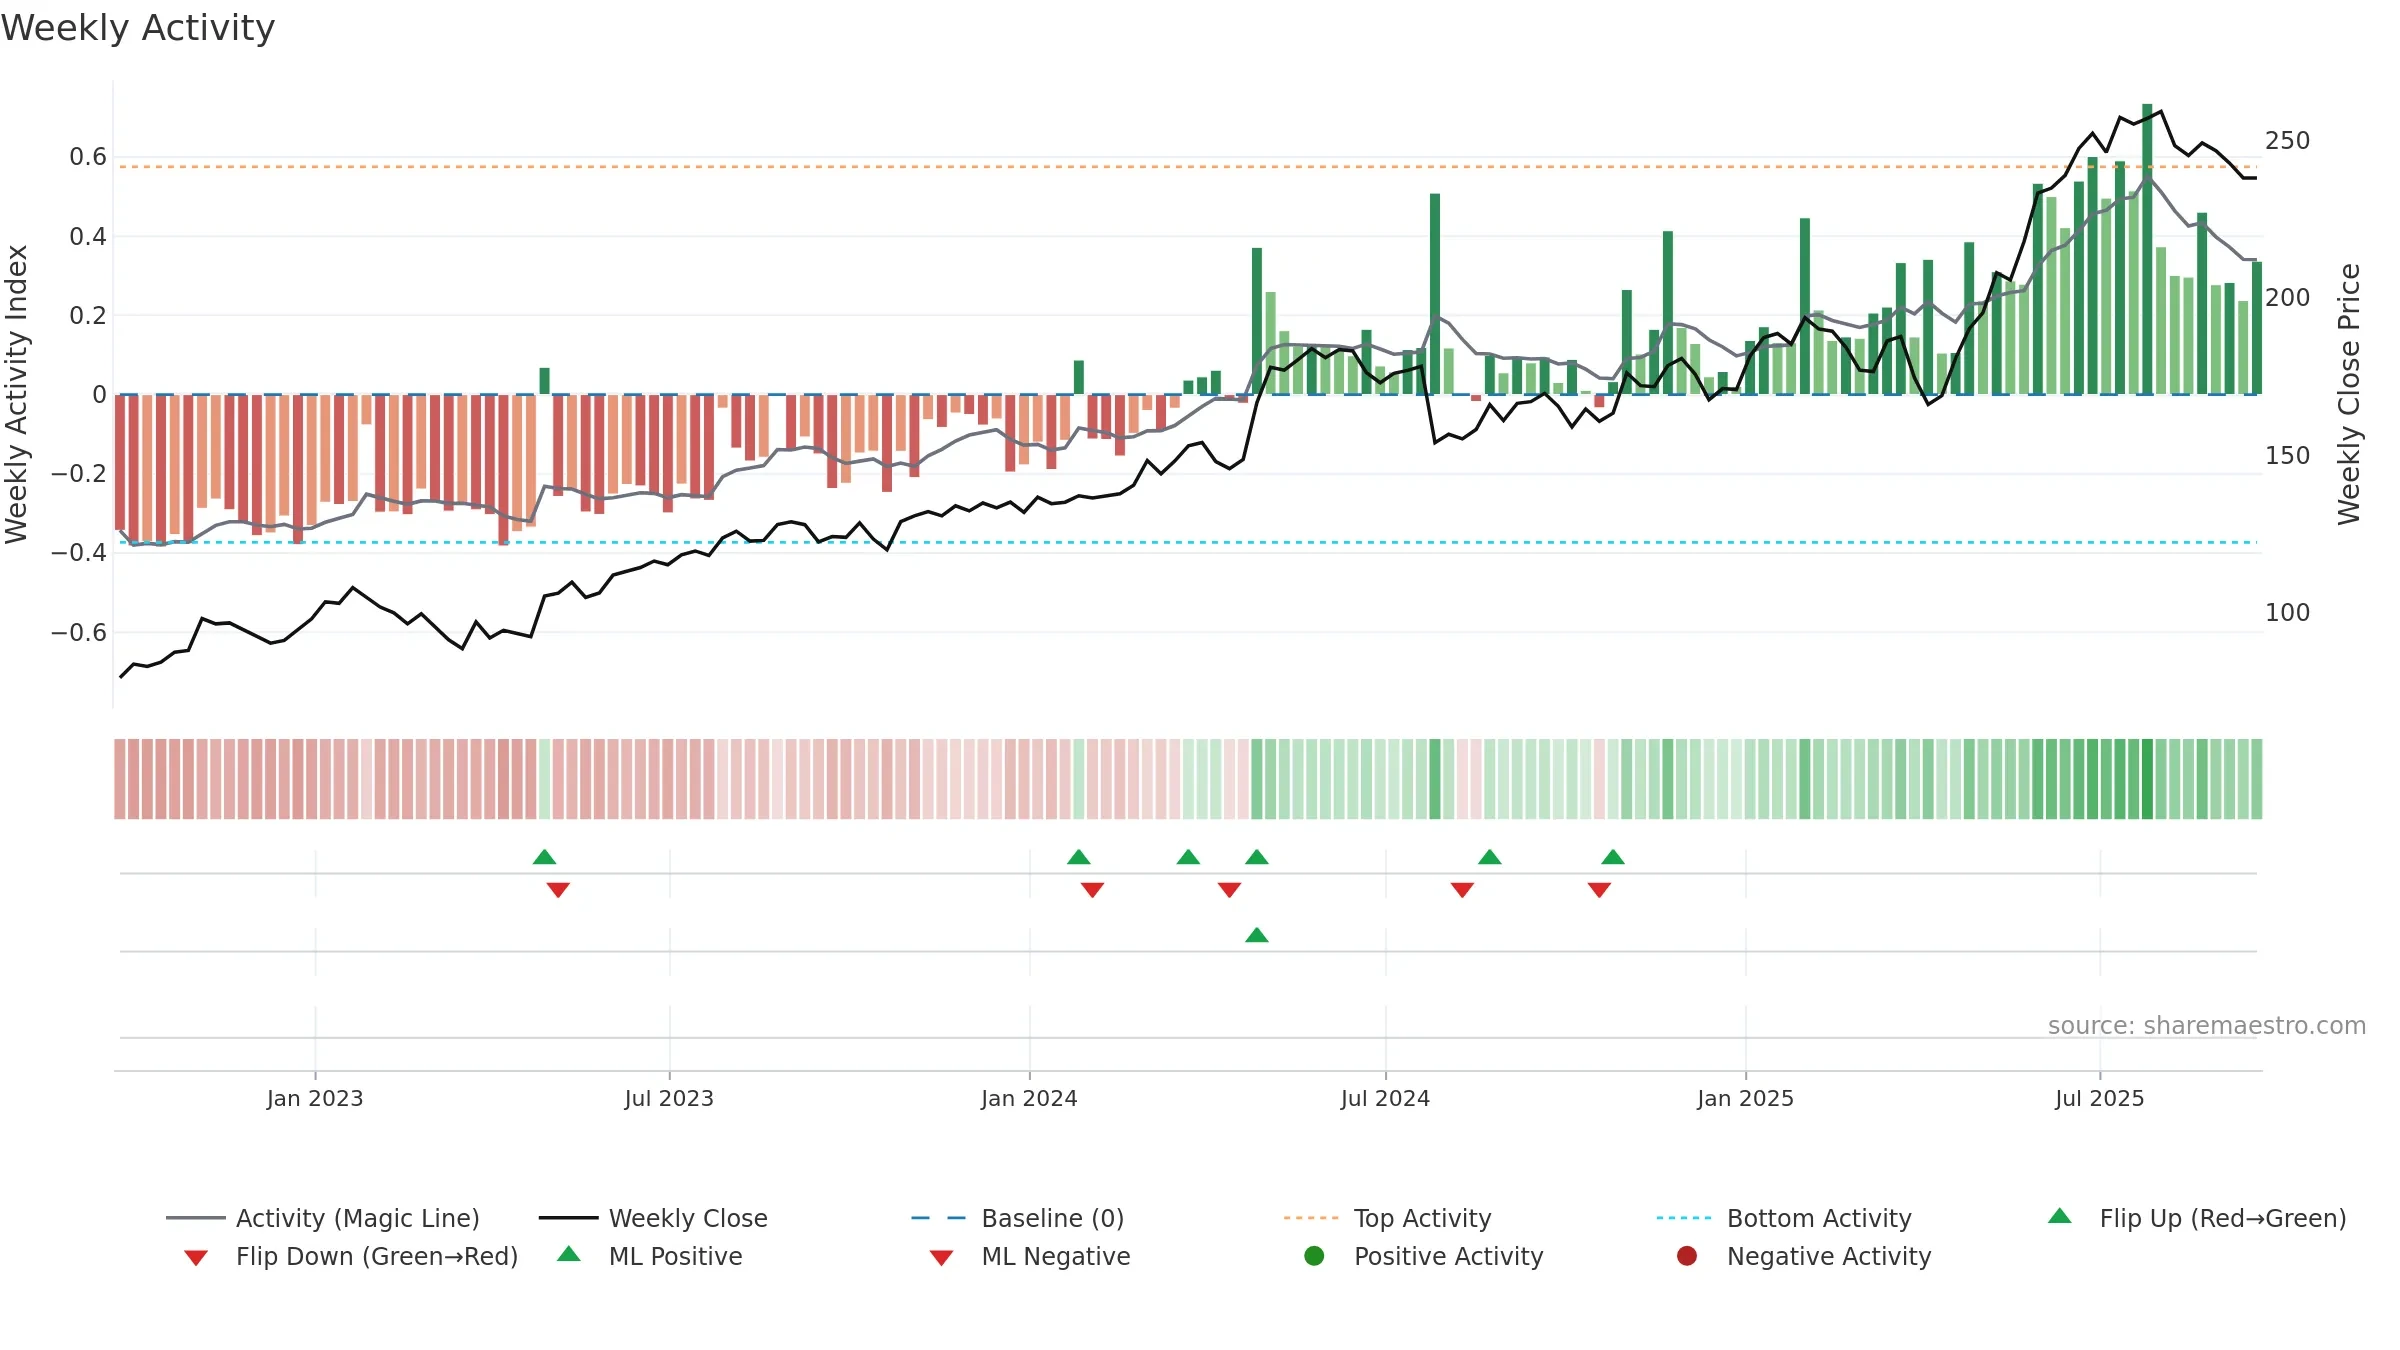Click the Weekly Close Price axis title

2349,394
